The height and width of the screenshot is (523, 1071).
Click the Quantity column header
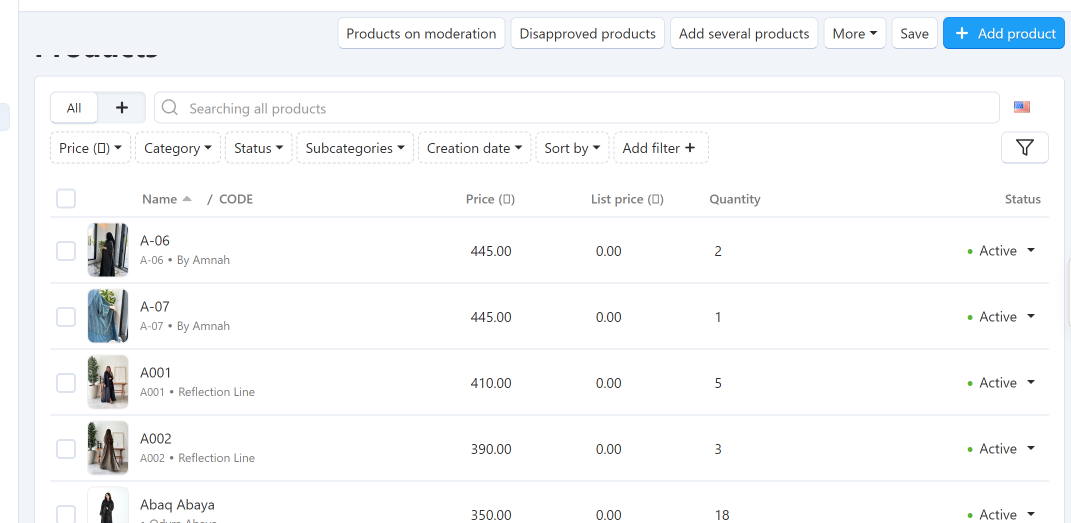pos(734,199)
